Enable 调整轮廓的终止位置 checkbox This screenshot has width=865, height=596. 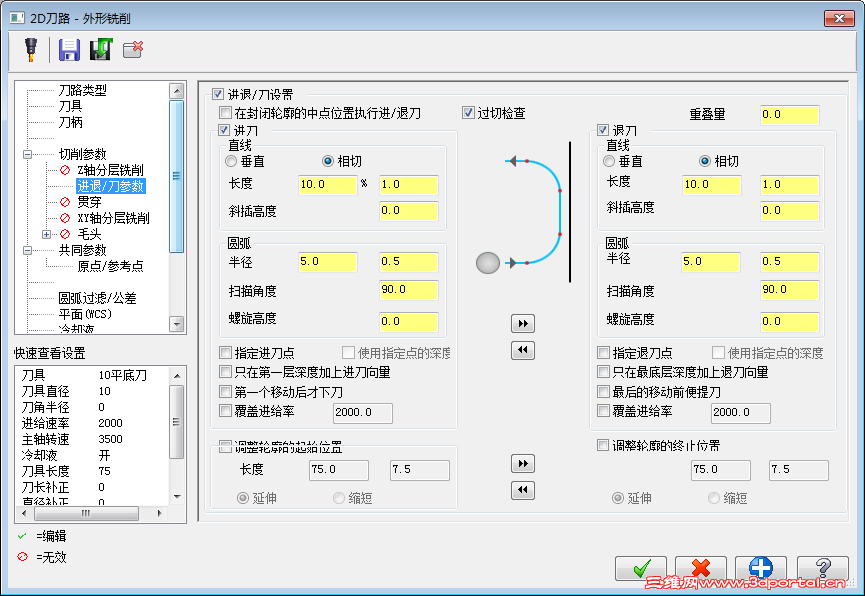click(x=603, y=445)
